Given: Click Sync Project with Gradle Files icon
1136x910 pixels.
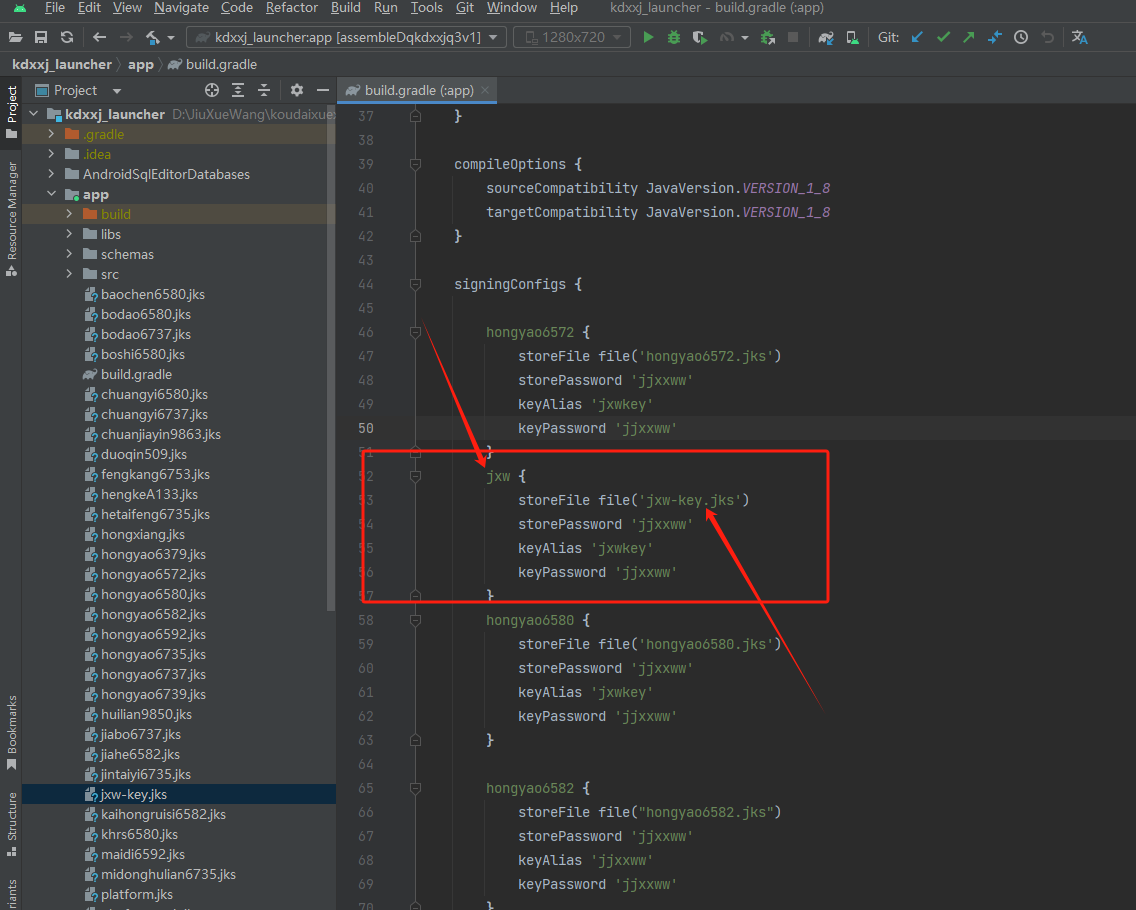Looking at the screenshot, I should pyautogui.click(x=826, y=37).
